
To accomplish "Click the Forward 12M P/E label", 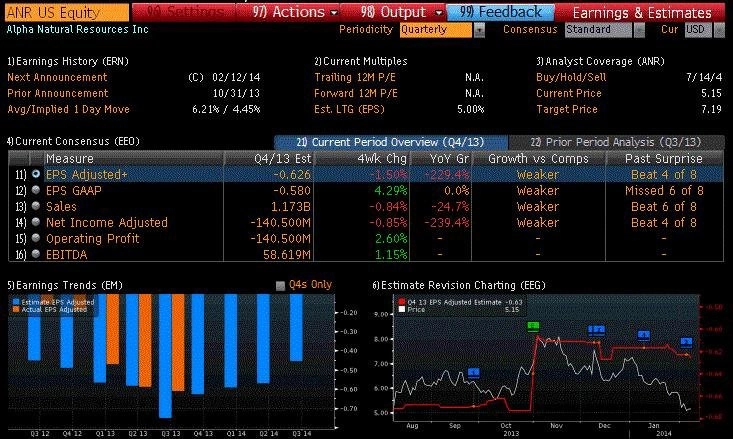I will pos(356,93).
